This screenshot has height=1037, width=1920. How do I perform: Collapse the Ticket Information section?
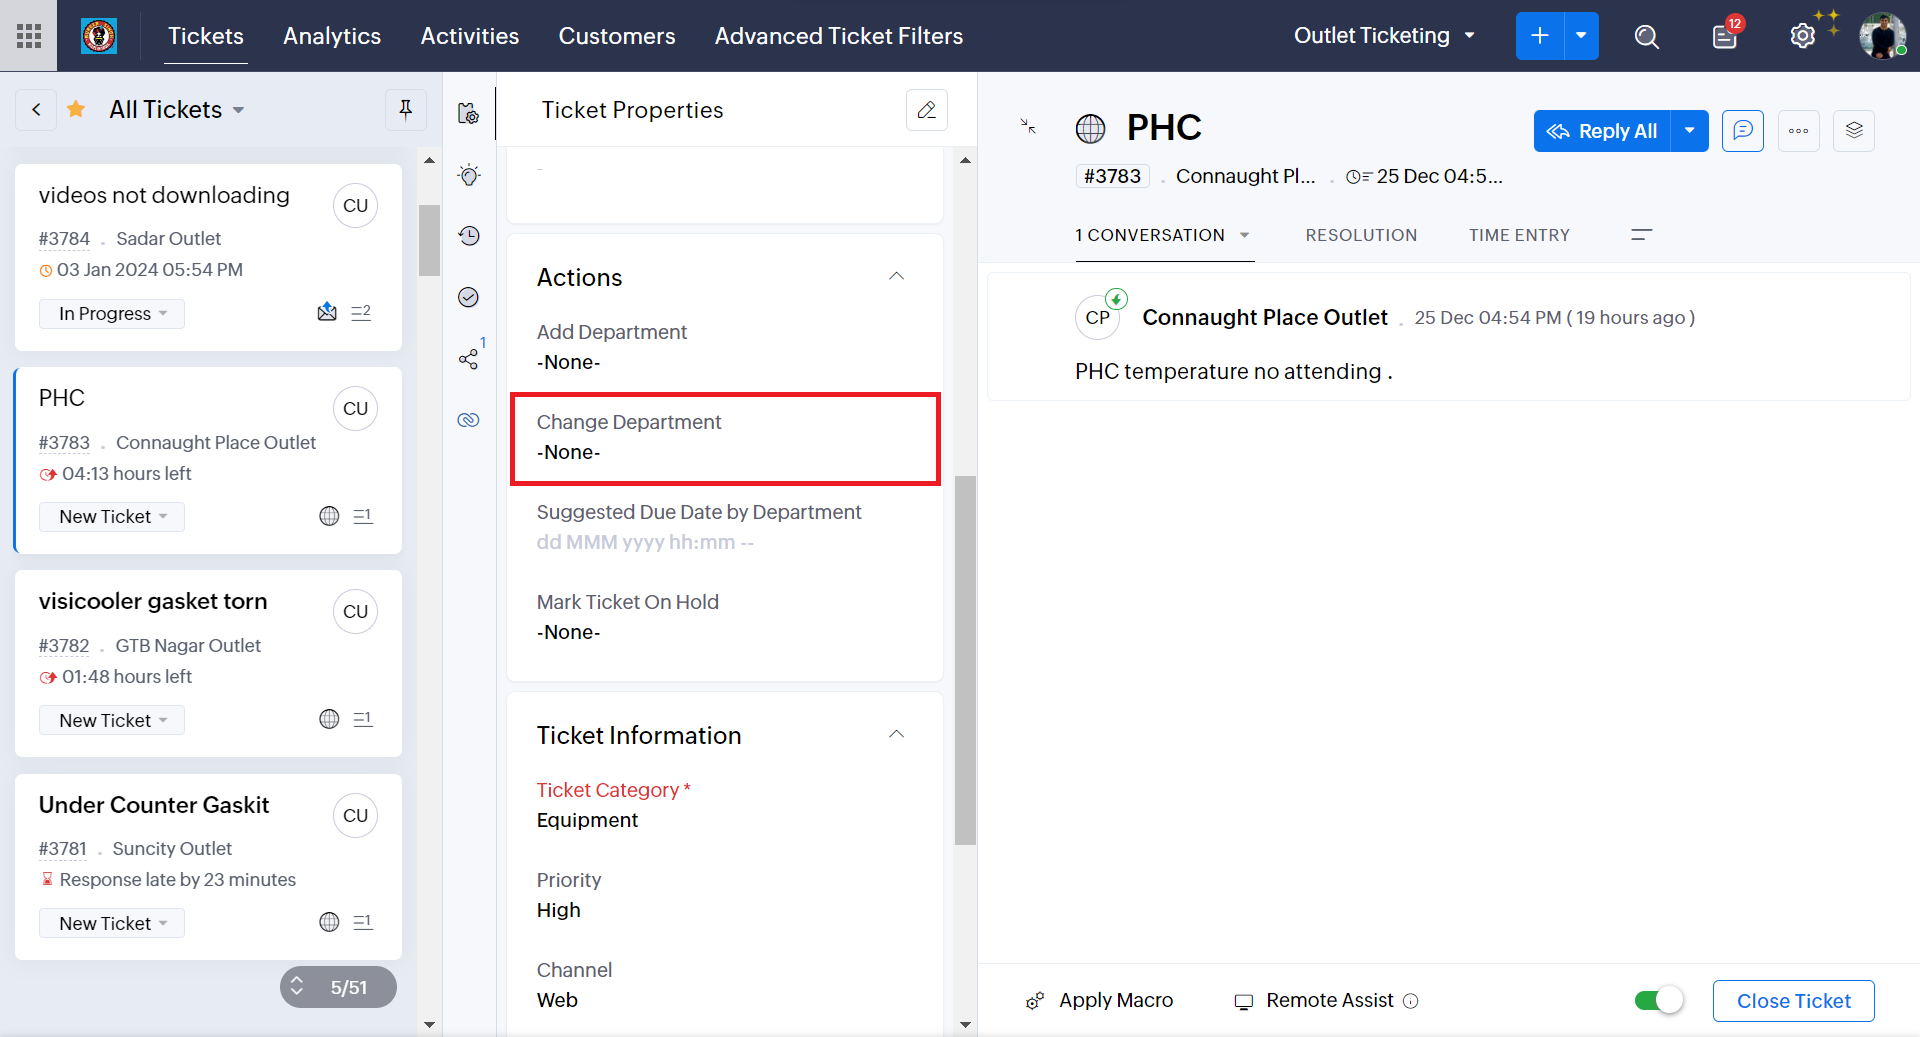point(896,735)
